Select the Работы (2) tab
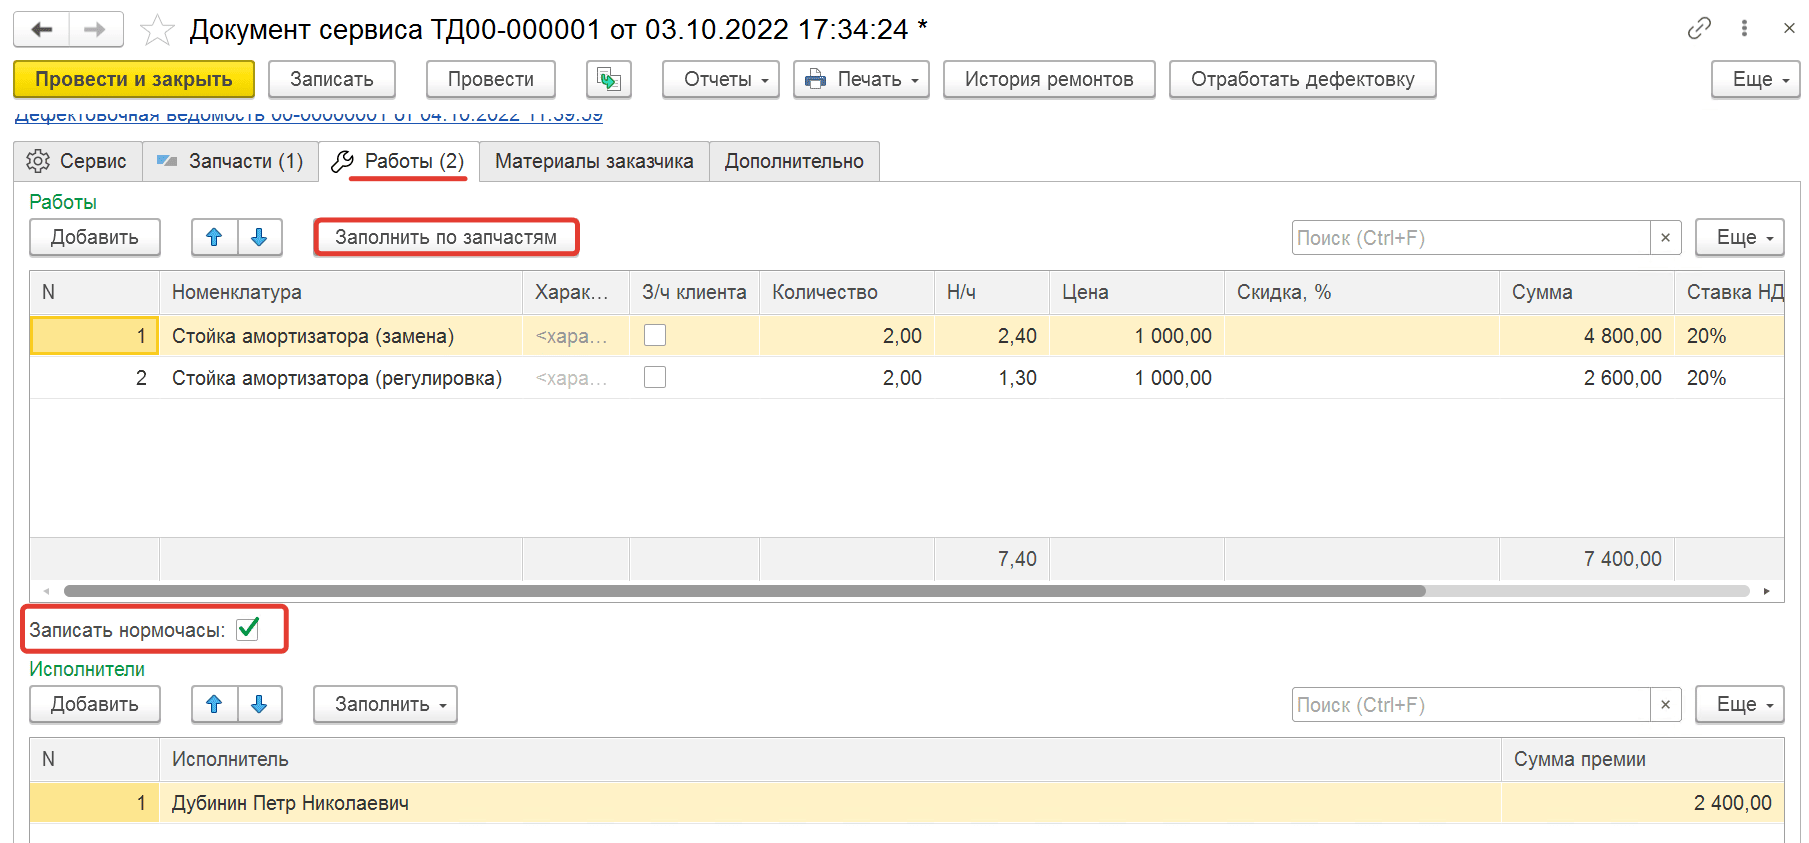This screenshot has width=1809, height=843. click(399, 161)
